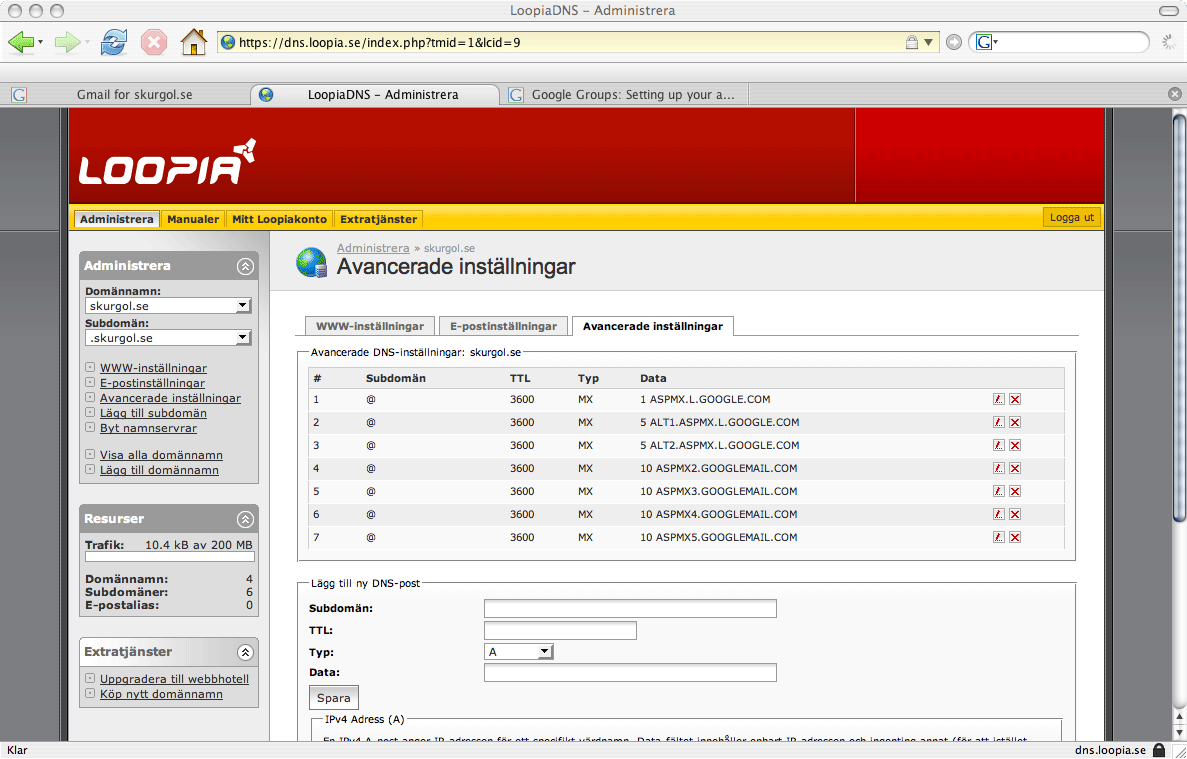1187x759 pixels.
Task: Reload the page with refresh icon
Action: click(x=114, y=42)
